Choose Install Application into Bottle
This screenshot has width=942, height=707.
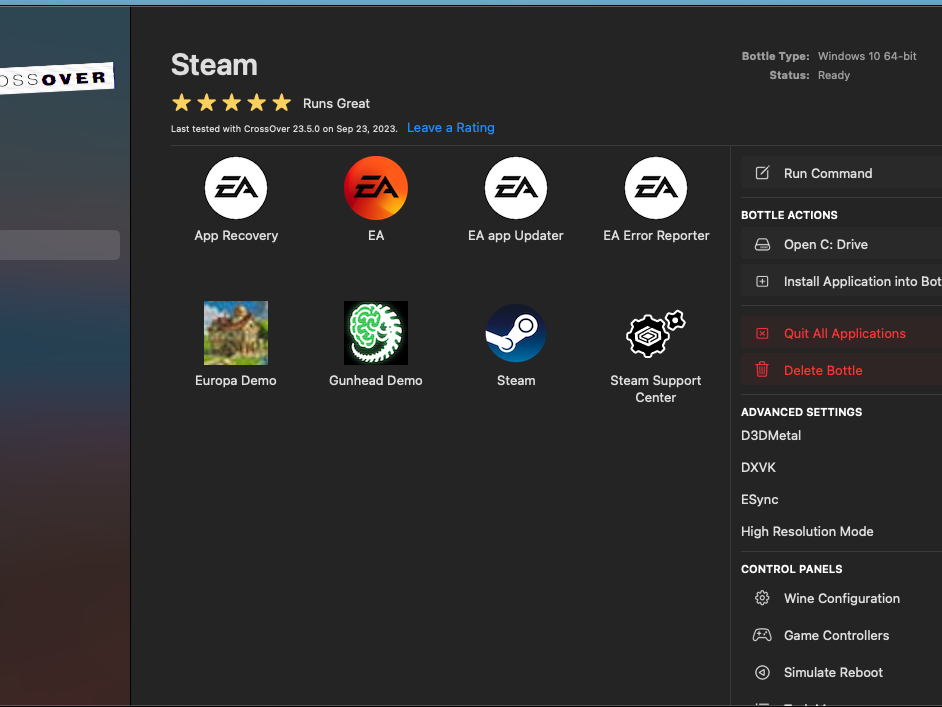click(x=841, y=281)
